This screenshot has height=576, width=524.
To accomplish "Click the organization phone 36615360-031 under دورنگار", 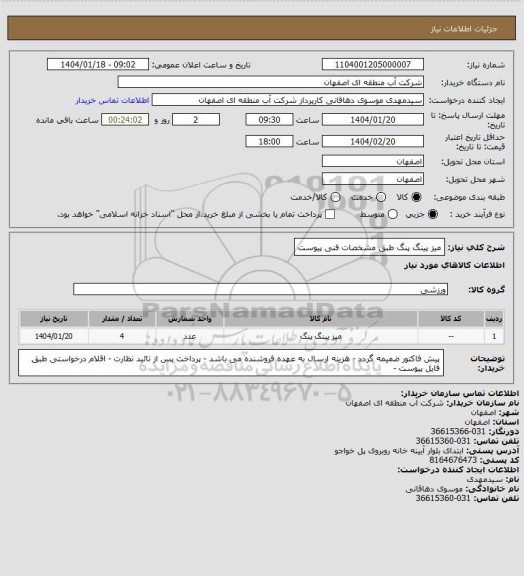I will [x=443, y=441].
